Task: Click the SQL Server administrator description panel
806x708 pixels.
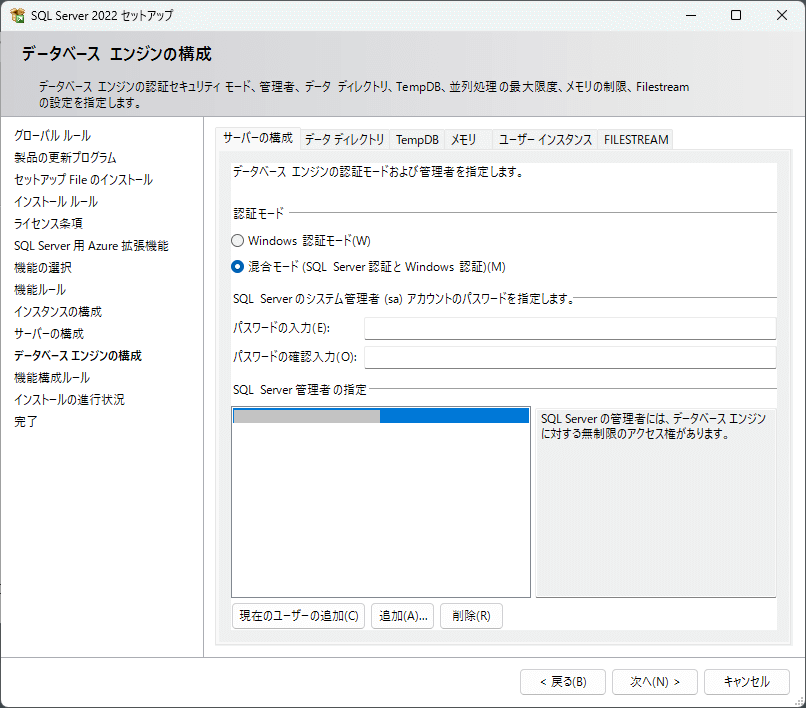Action: click(x=656, y=503)
